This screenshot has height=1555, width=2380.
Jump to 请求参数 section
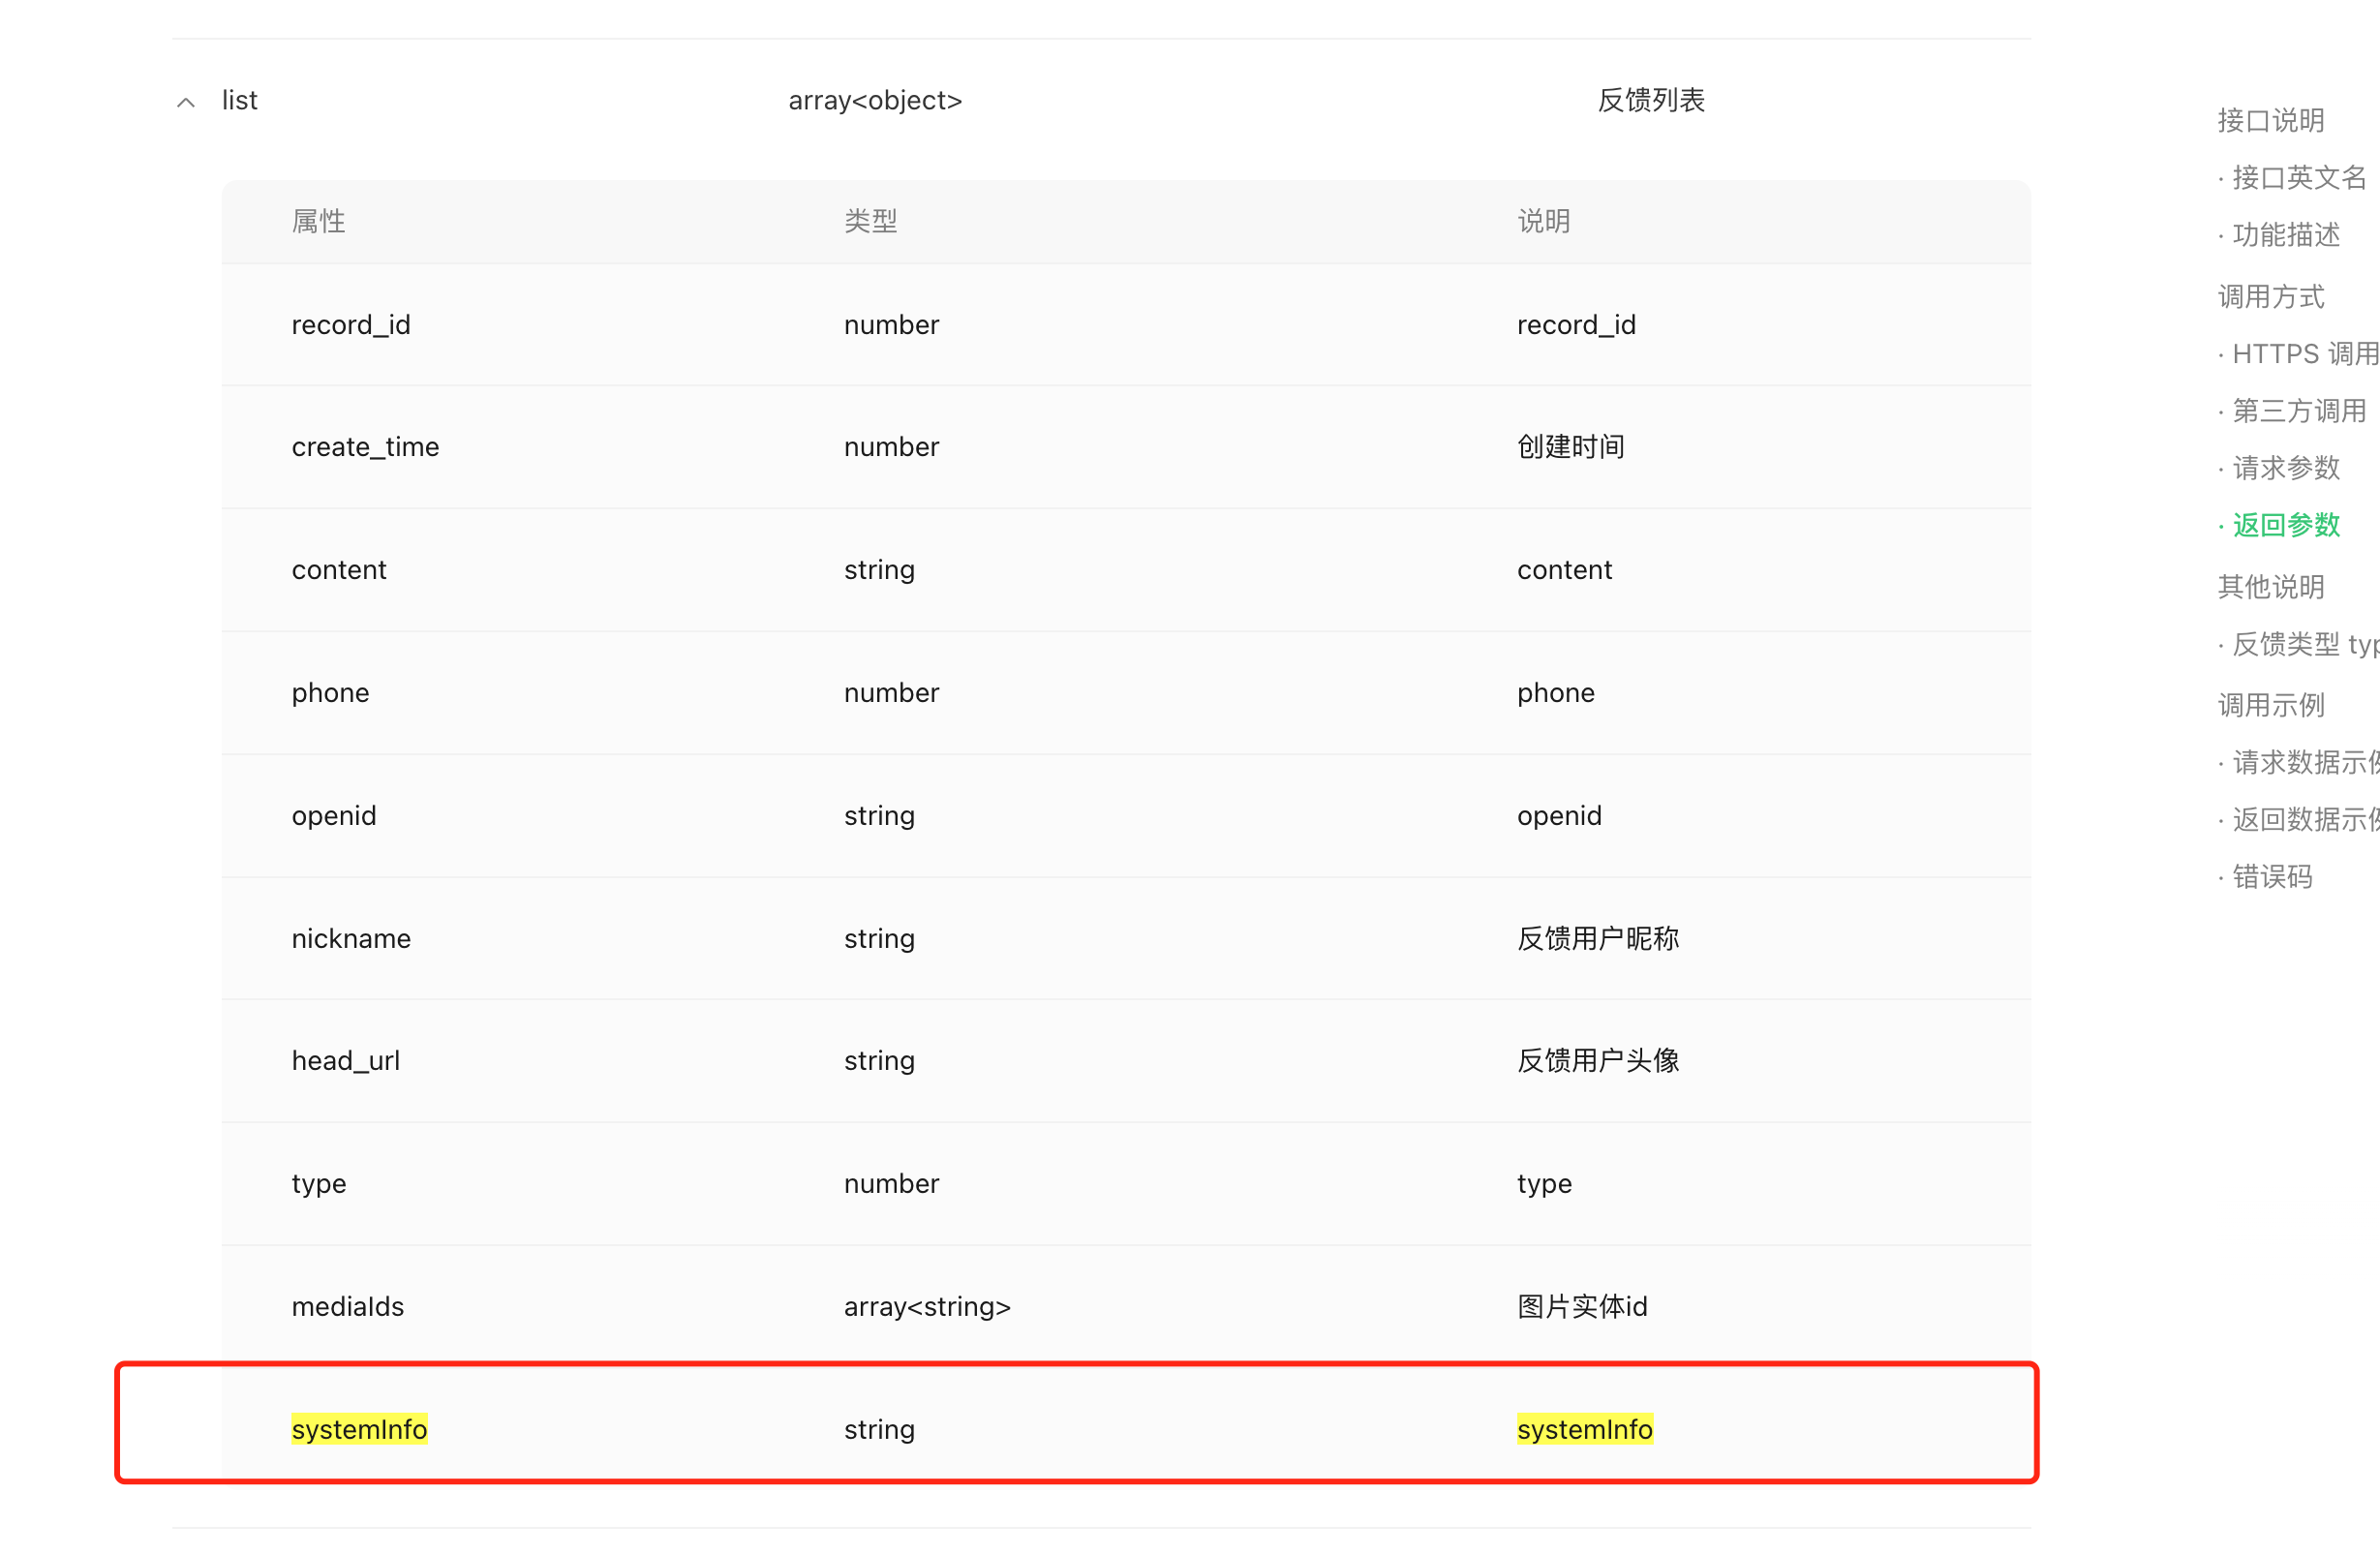[x=2285, y=468]
